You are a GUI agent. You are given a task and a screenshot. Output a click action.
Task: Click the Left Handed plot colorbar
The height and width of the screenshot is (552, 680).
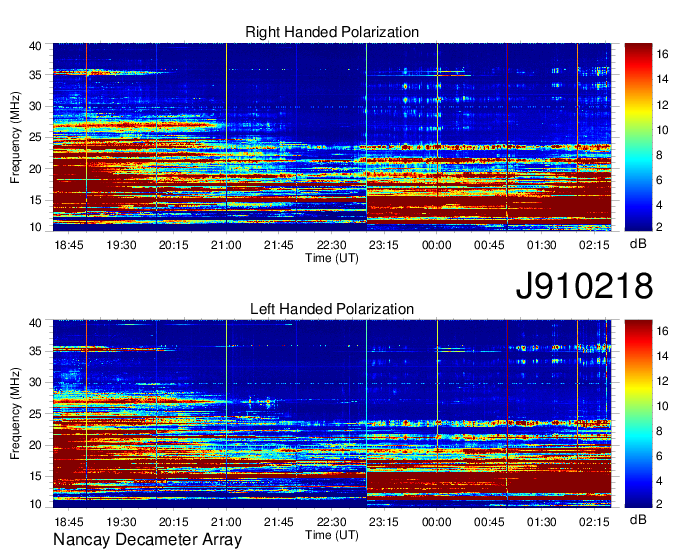click(638, 414)
